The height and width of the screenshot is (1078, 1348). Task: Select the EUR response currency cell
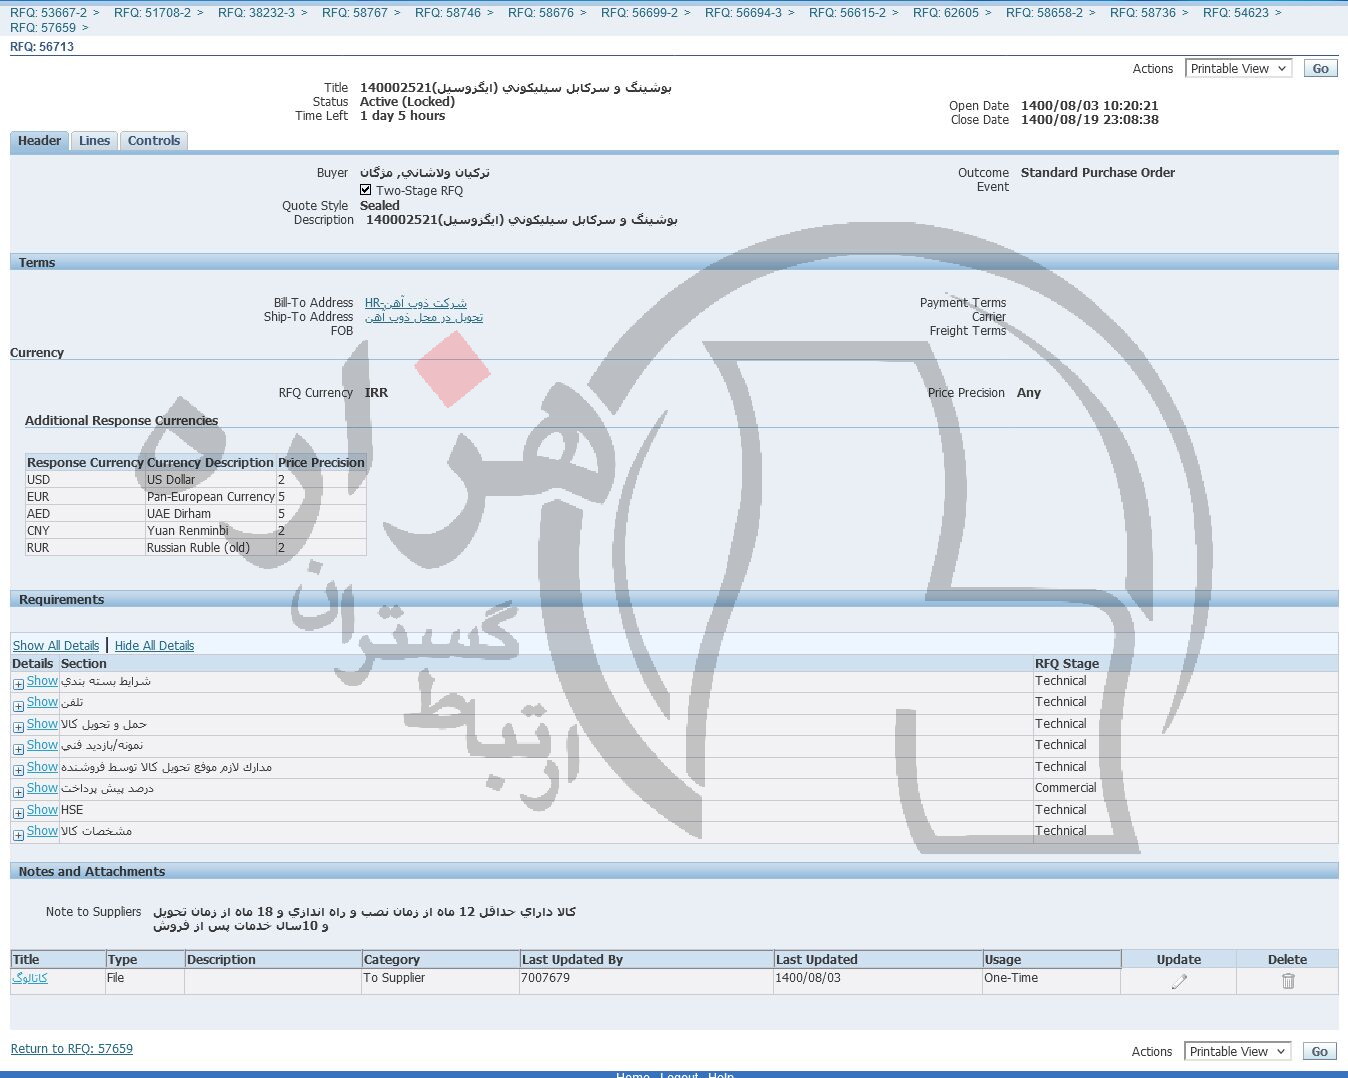tap(85, 497)
